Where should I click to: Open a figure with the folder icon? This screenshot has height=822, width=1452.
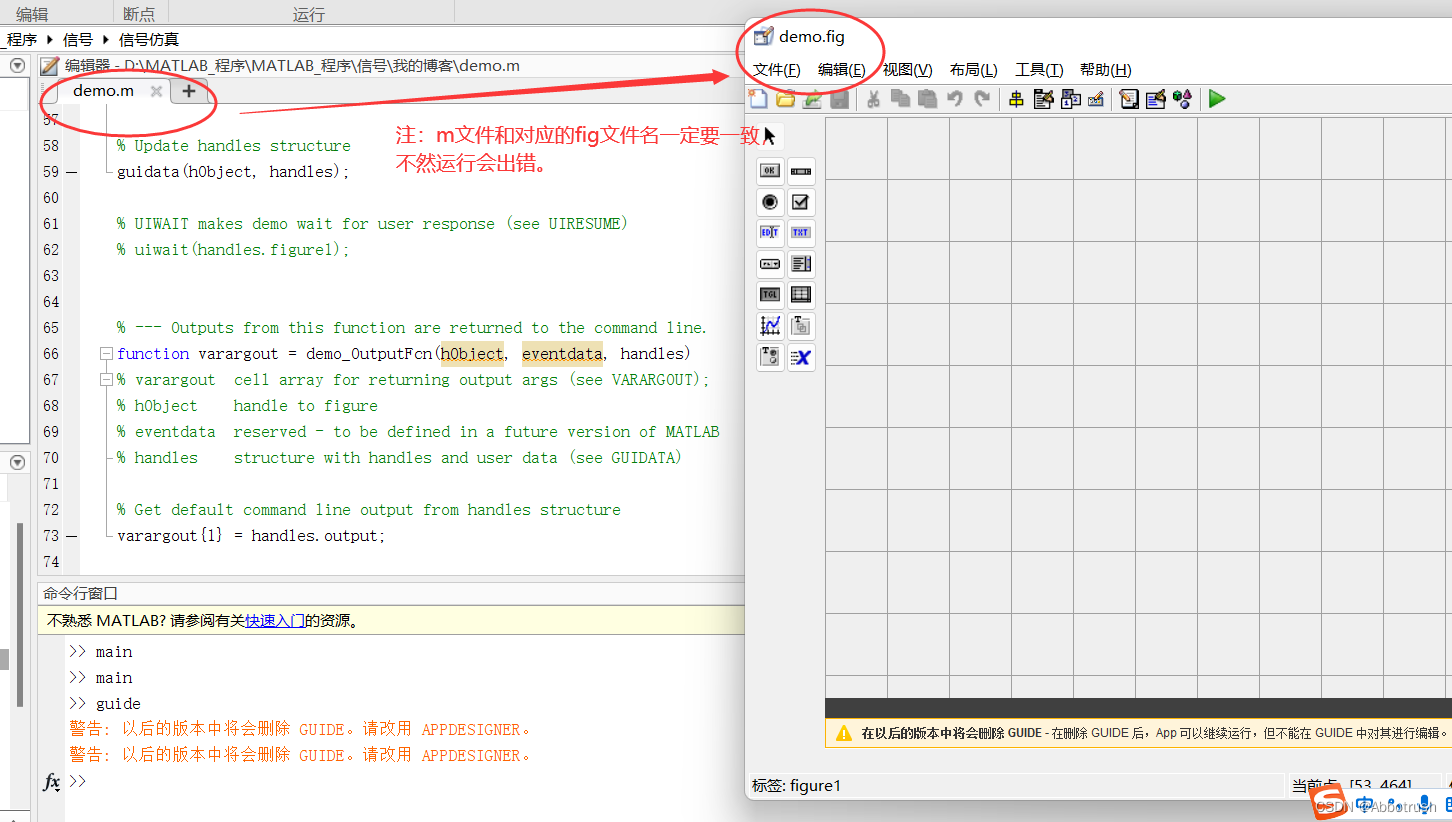point(786,98)
